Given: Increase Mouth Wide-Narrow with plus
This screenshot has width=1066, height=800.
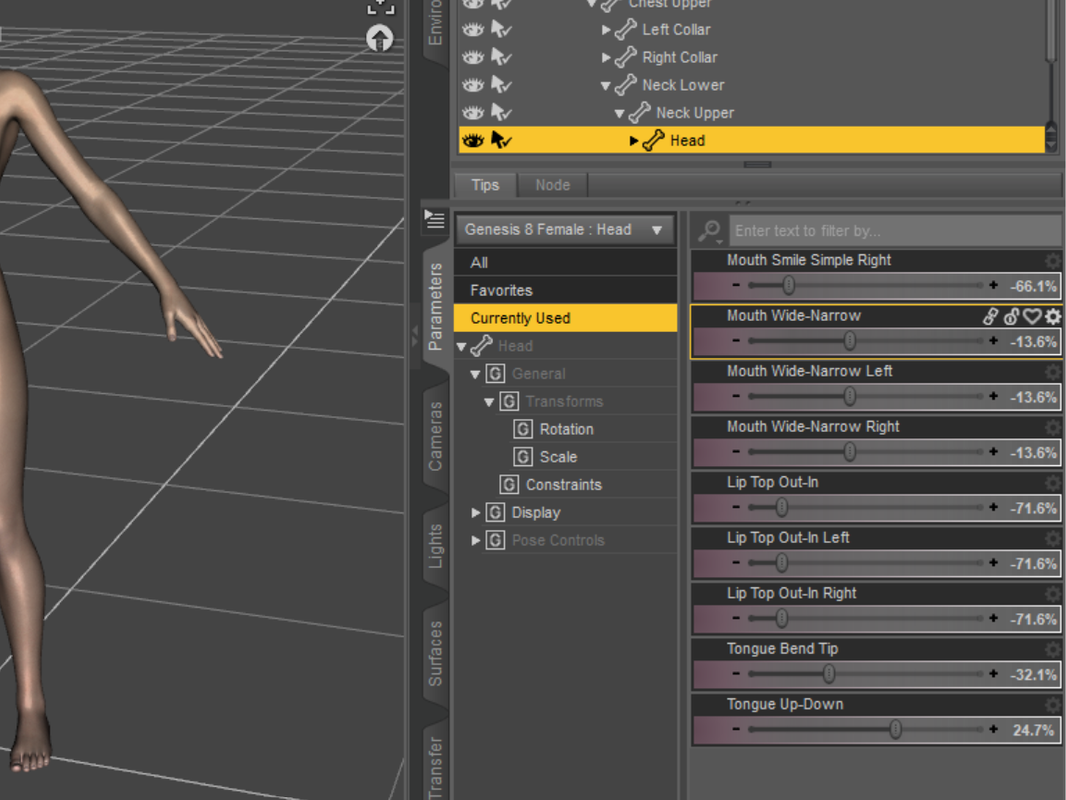Looking at the screenshot, I should [x=993, y=341].
